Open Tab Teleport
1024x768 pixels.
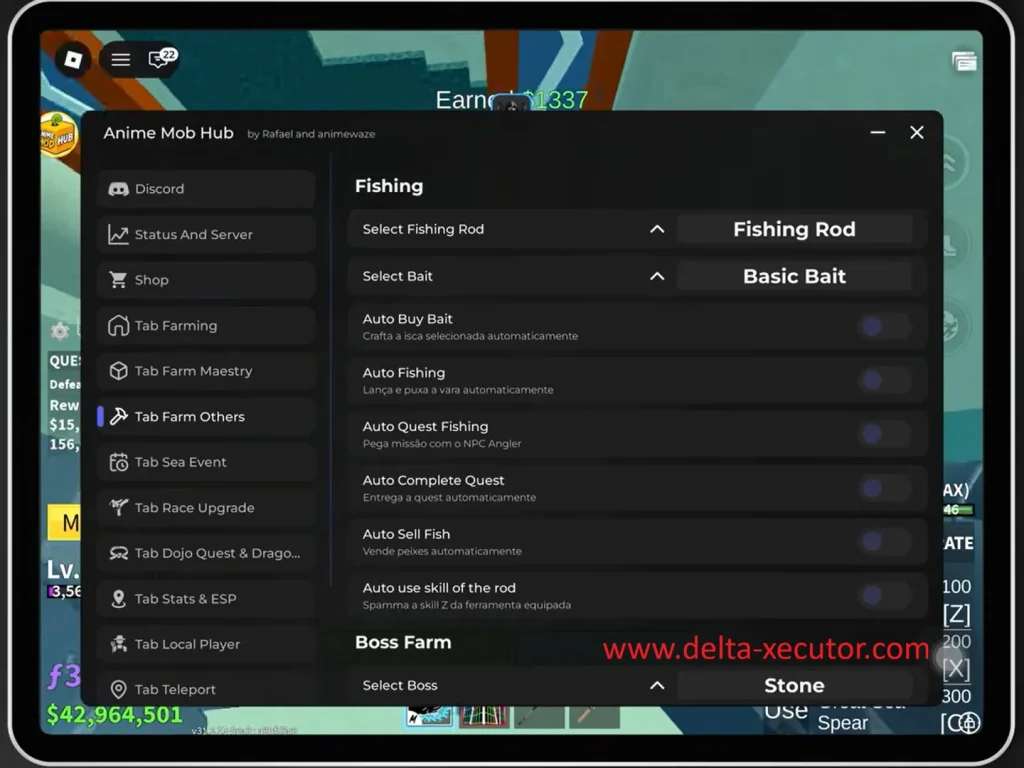coord(206,690)
